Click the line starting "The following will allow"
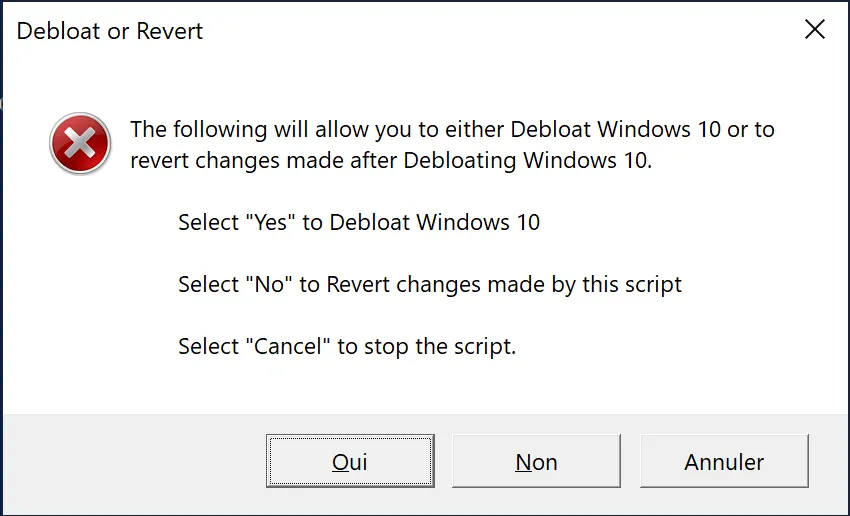Image resolution: width=850 pixels, height=516 pixels. click(452, 130)
